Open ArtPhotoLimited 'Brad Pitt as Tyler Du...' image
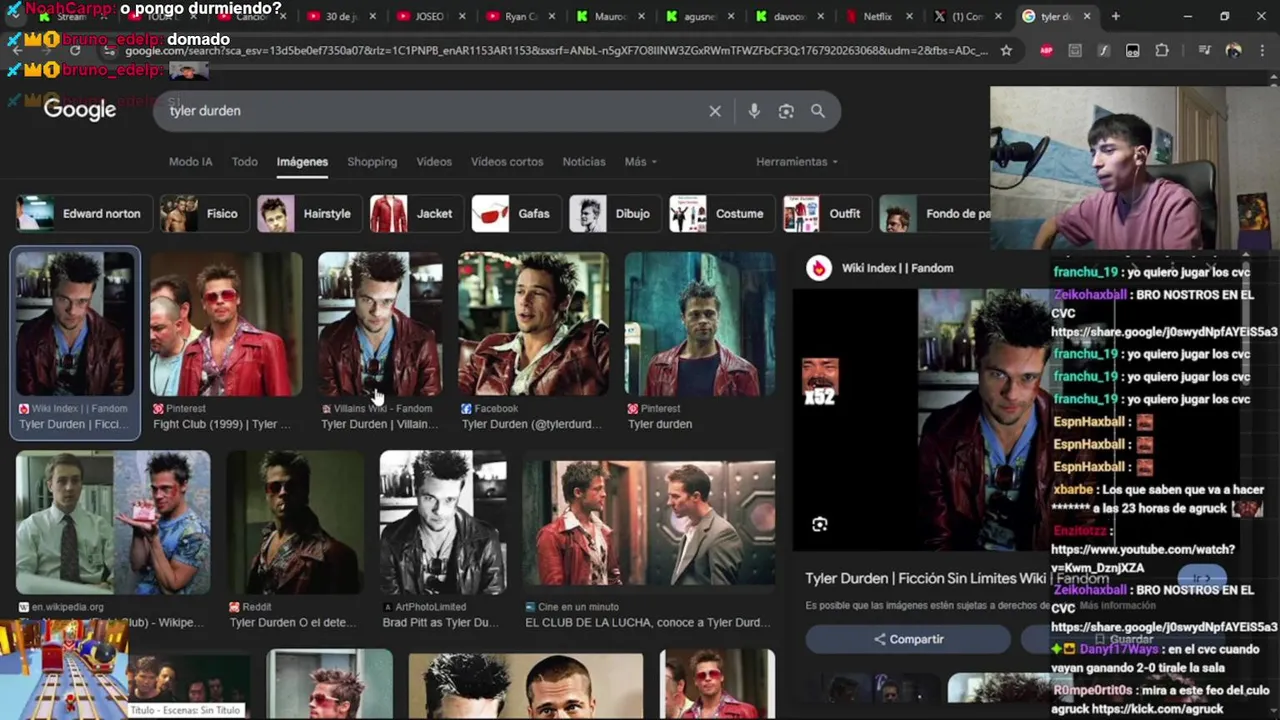Viewport: 1280px width, 720px height. (443, 522)
